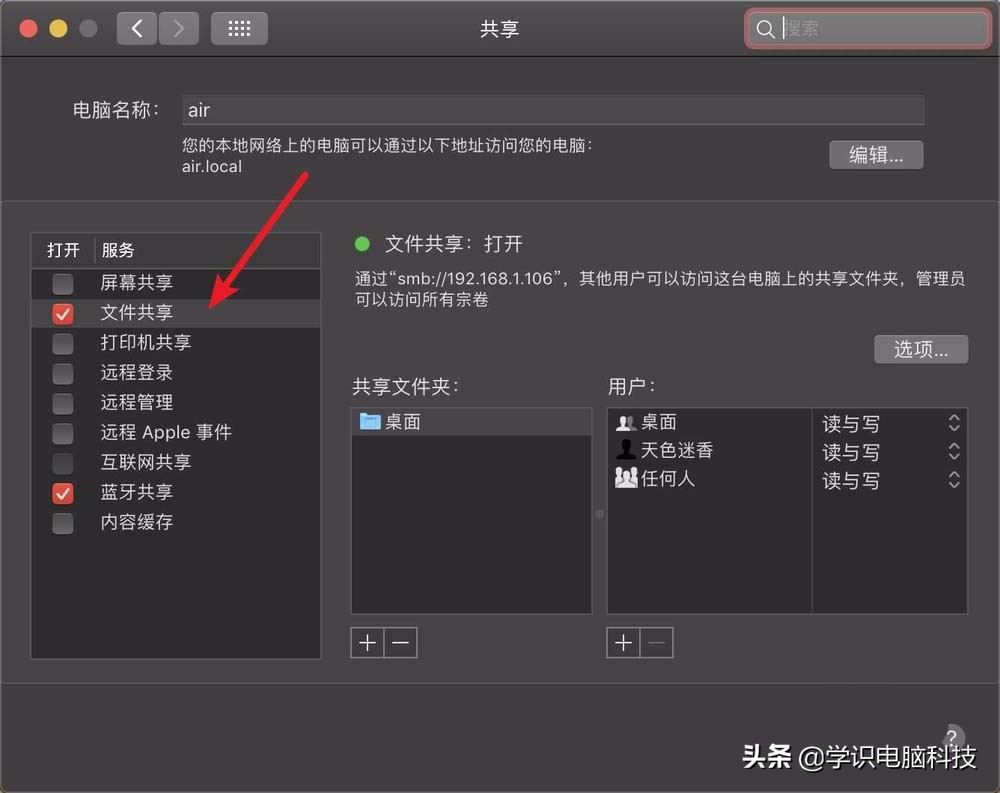Go forward with the right chevron button
The height and width of the screenshot is (793, 1000).
pyautogui.click(x=179, y=29)
